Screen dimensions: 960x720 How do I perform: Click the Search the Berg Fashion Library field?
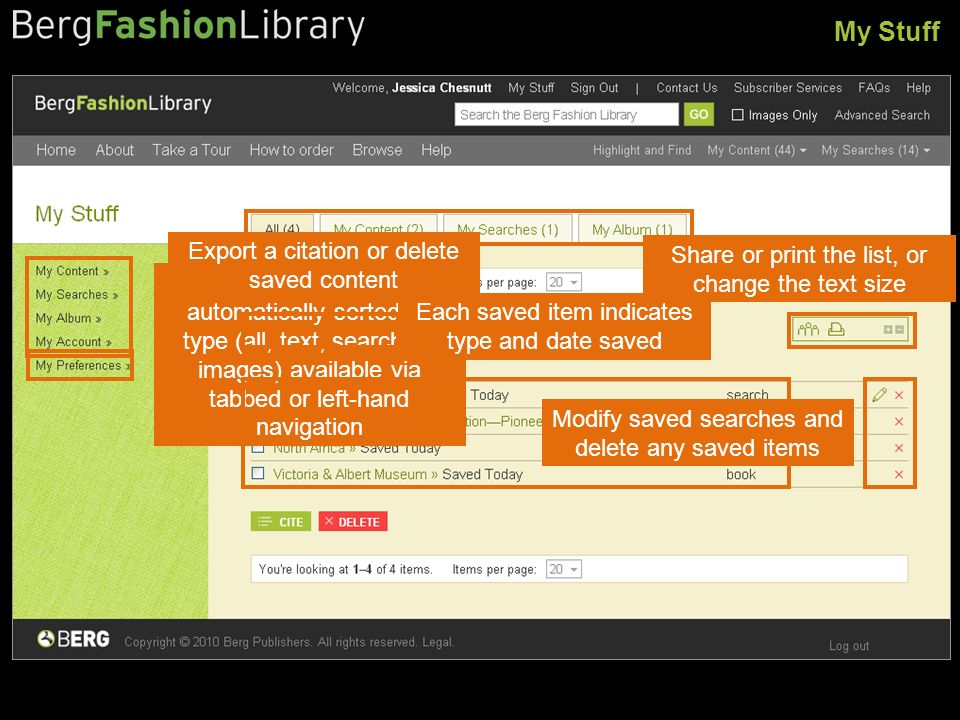pos(566,114)
